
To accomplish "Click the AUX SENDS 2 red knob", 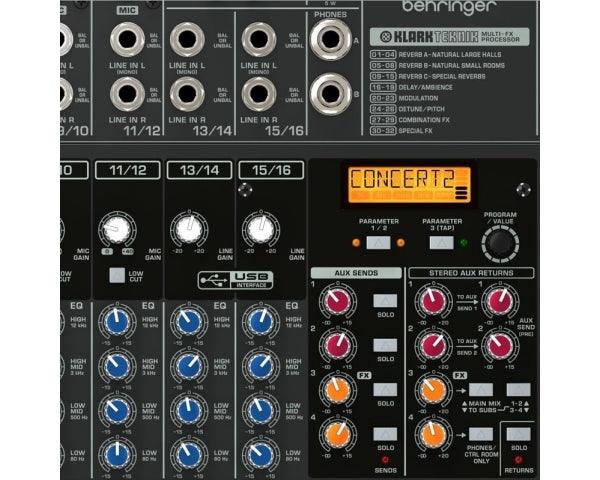I will click(x=338, y=345).
